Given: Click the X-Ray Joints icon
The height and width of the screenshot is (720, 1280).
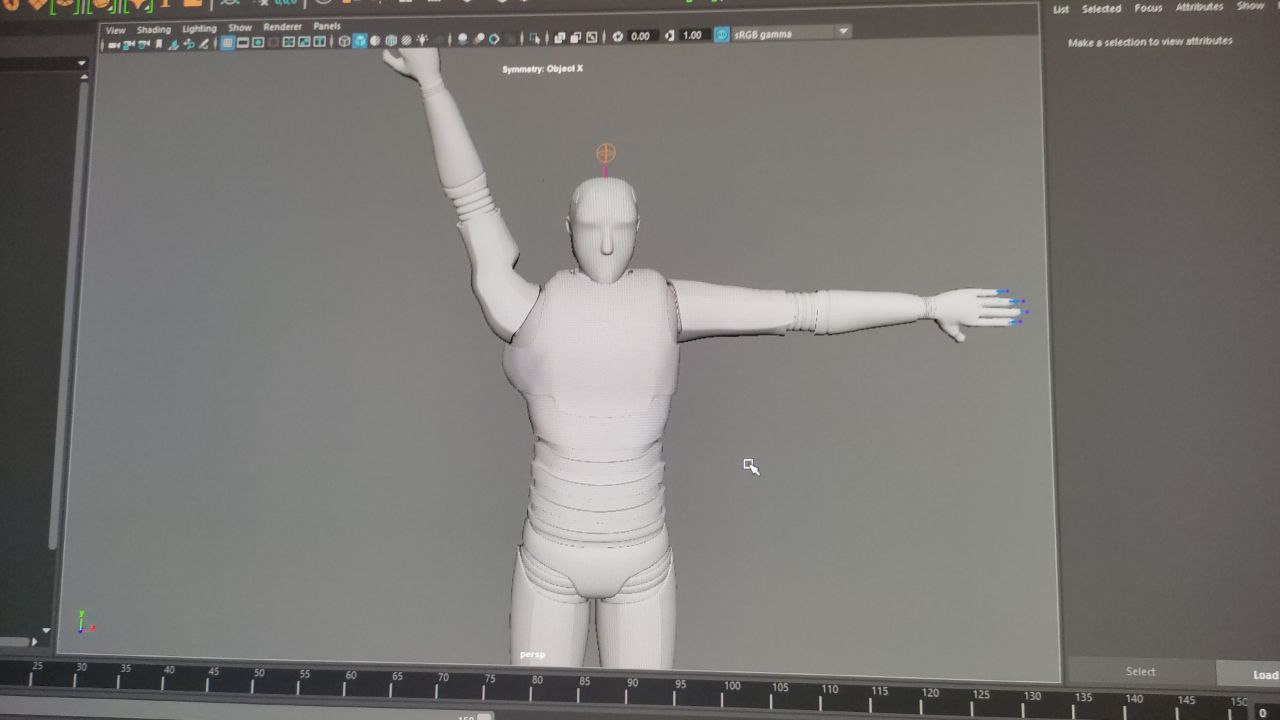Looking at the screenshot, I should click(x=591, y=37).
